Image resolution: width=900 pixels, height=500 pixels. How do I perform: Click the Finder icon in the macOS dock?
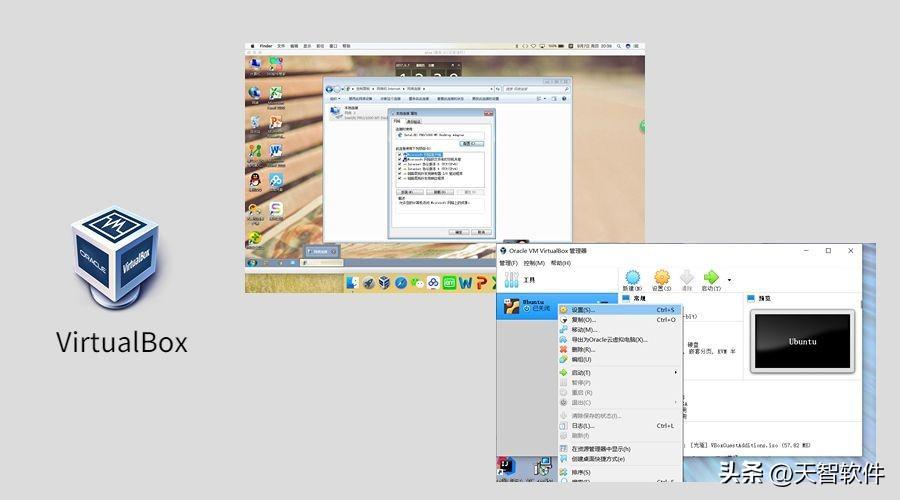[x=354, y=283]
